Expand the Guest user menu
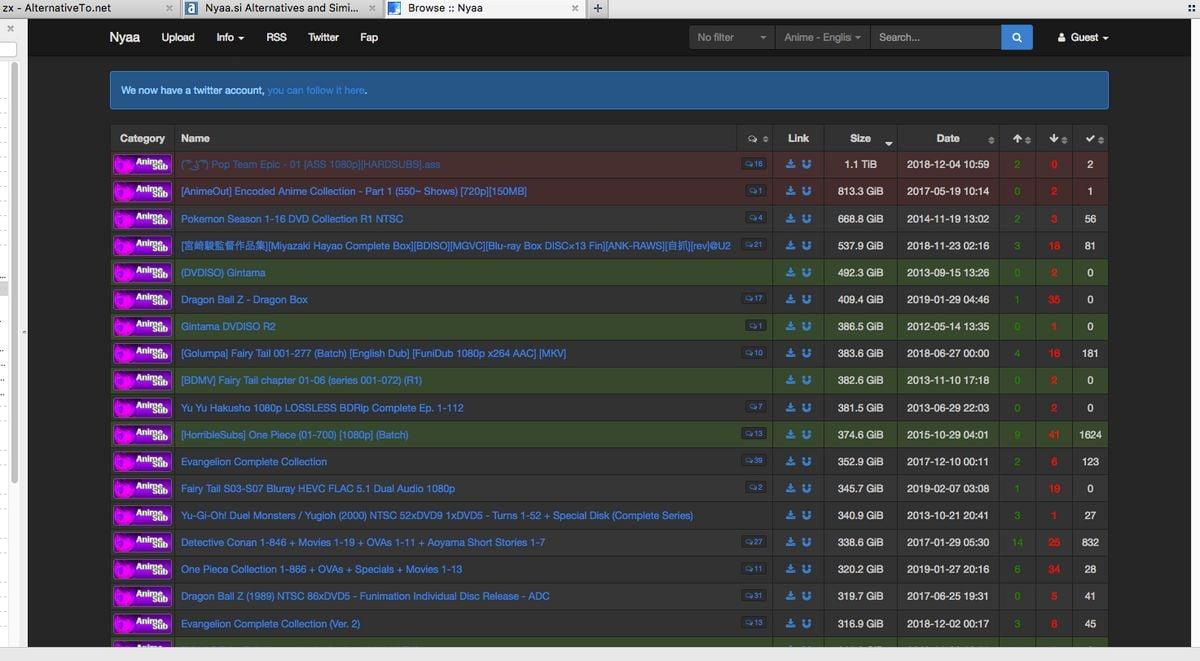 [1083, 37]
